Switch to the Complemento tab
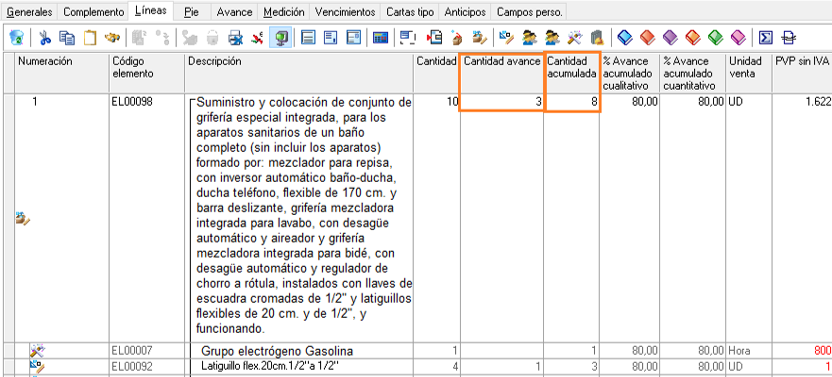The width and height of the screenshot is (832, 377). coord(93,12)
